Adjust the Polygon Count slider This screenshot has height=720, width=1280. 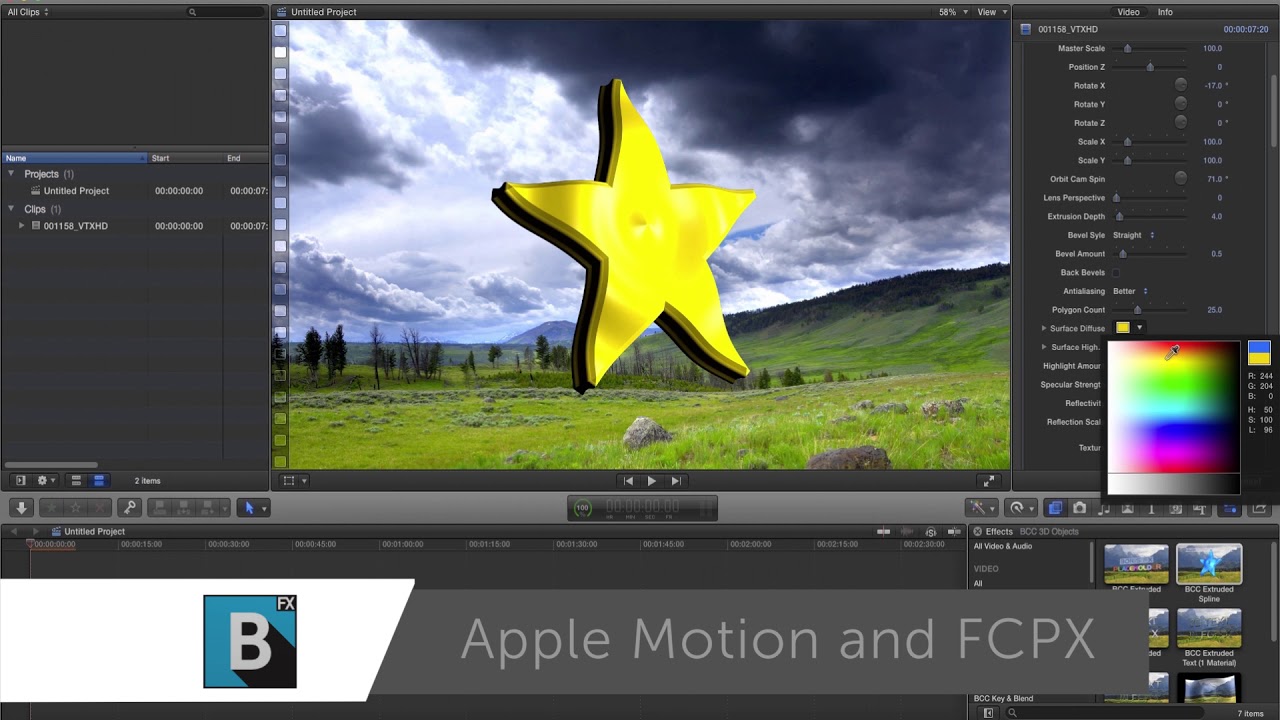1137,310
